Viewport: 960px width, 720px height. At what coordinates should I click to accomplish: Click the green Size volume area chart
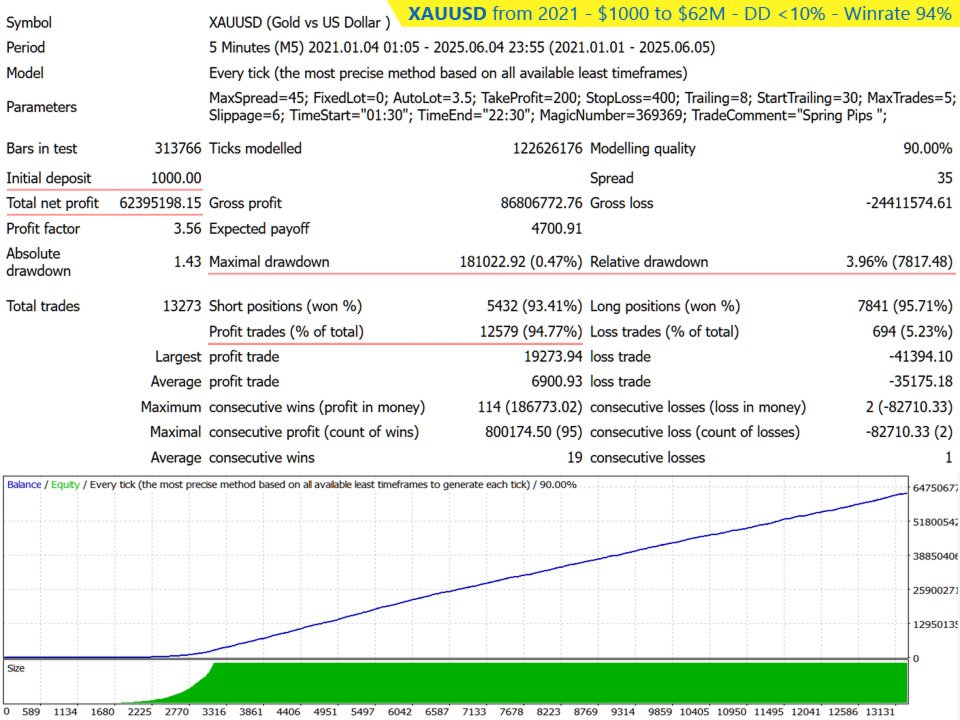[560, 682]
